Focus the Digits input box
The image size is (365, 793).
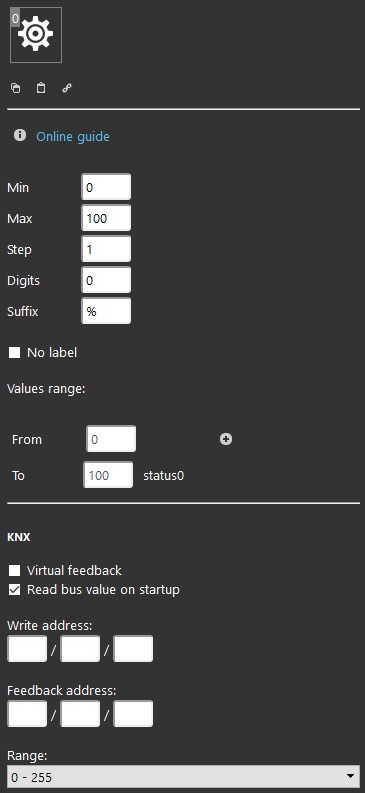pyautogui.click(x=106, y=280)
